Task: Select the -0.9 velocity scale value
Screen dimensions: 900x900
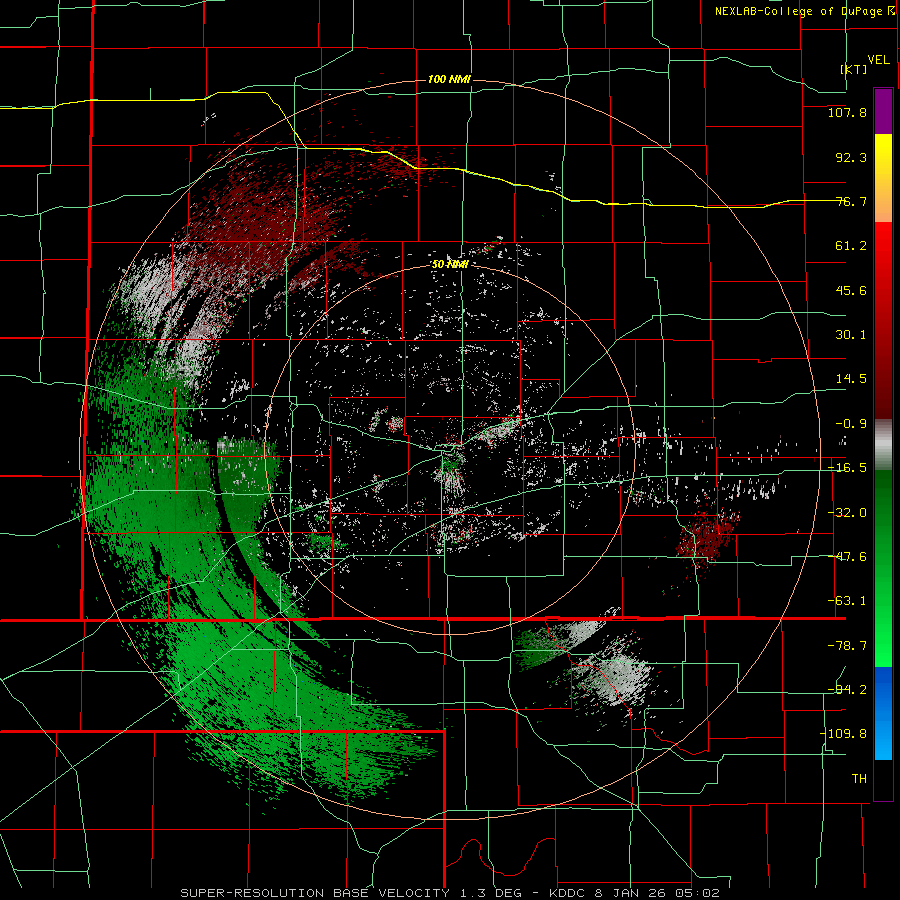Action: (851, 424)
